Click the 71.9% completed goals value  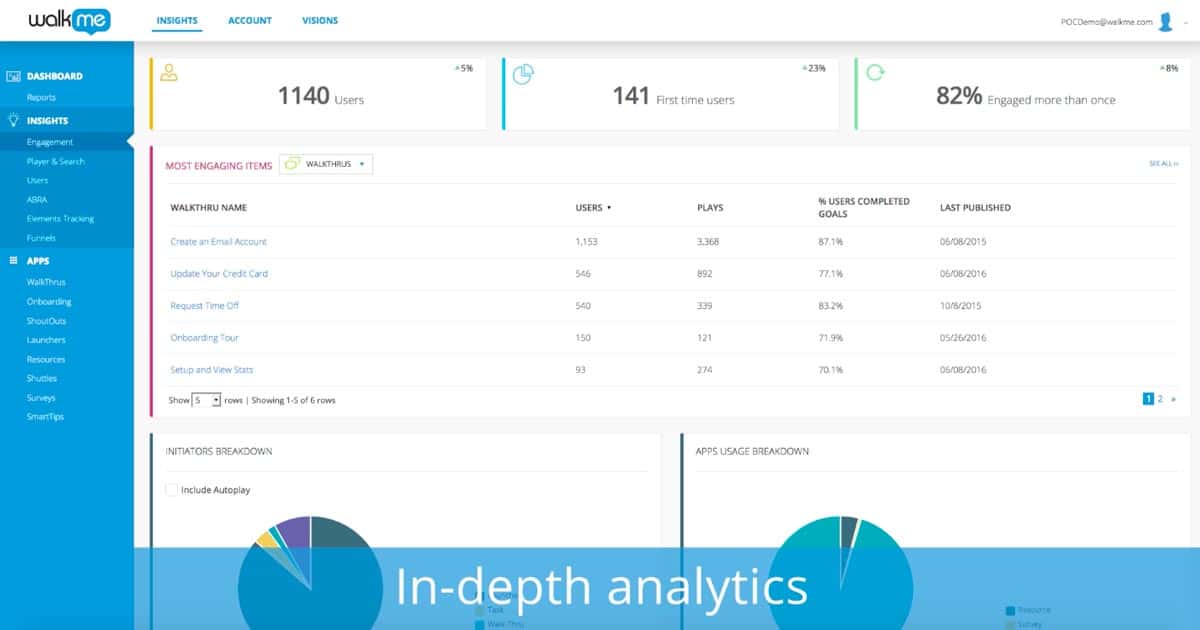point(830,338)
